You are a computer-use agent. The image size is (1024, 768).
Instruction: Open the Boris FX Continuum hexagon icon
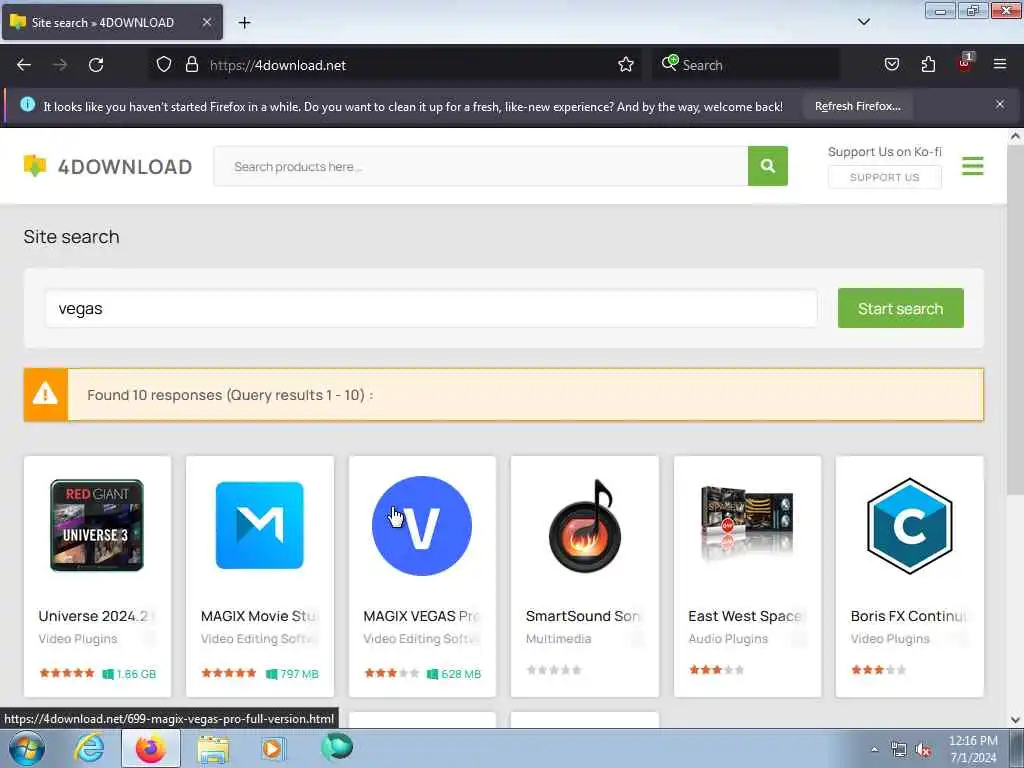click(910, 526)
